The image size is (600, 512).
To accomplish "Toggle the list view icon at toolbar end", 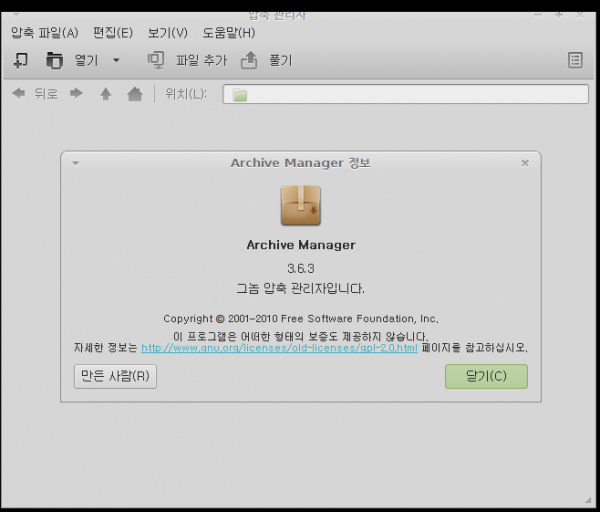I will coord(575,60).
